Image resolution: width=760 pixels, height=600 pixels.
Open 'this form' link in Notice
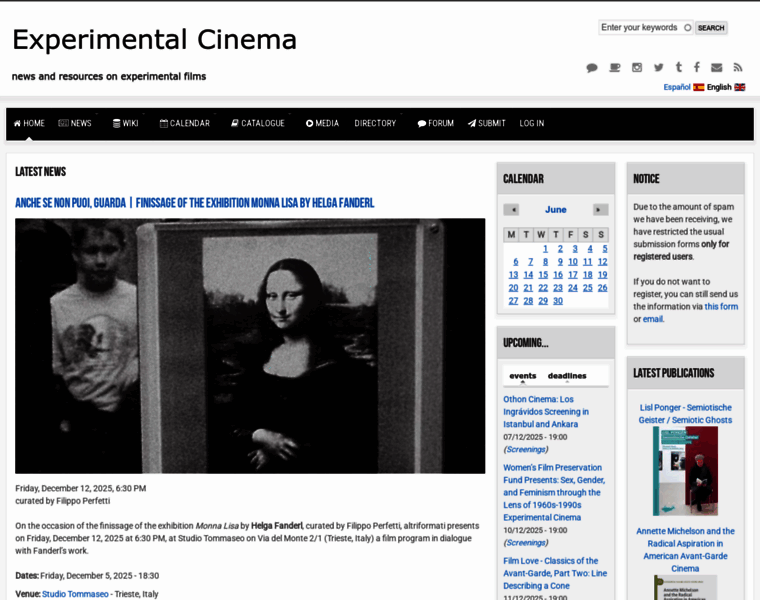(x=721, y=306)
